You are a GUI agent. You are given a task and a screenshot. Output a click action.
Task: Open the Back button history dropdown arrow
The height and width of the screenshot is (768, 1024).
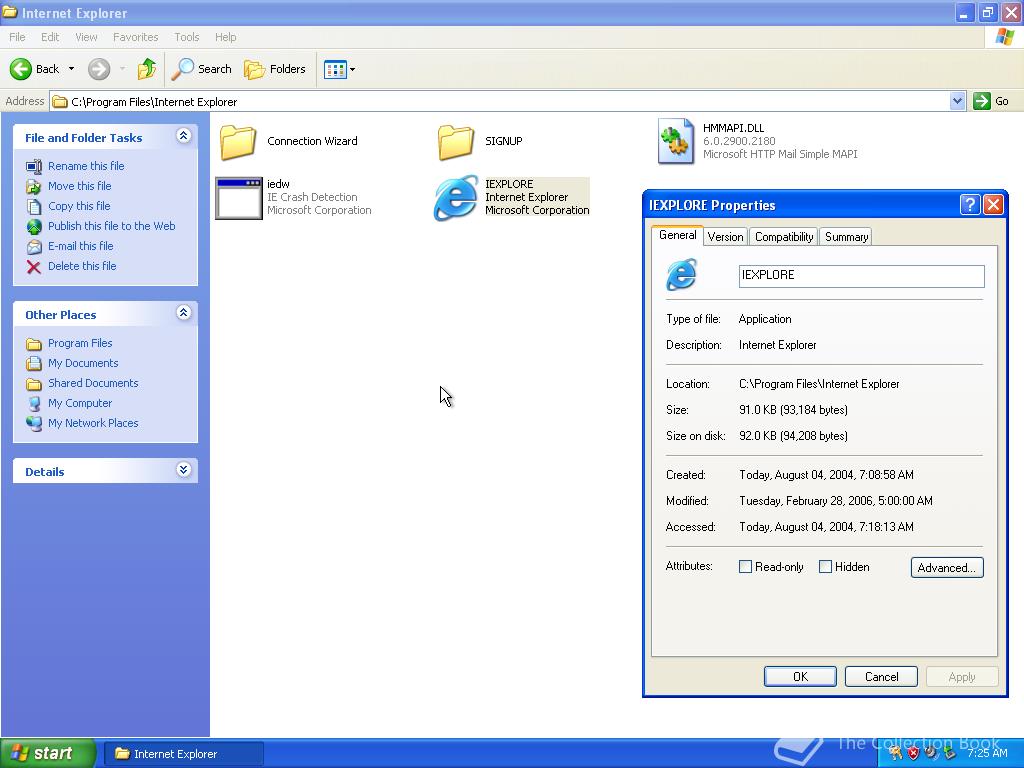[x=71, y=69]
